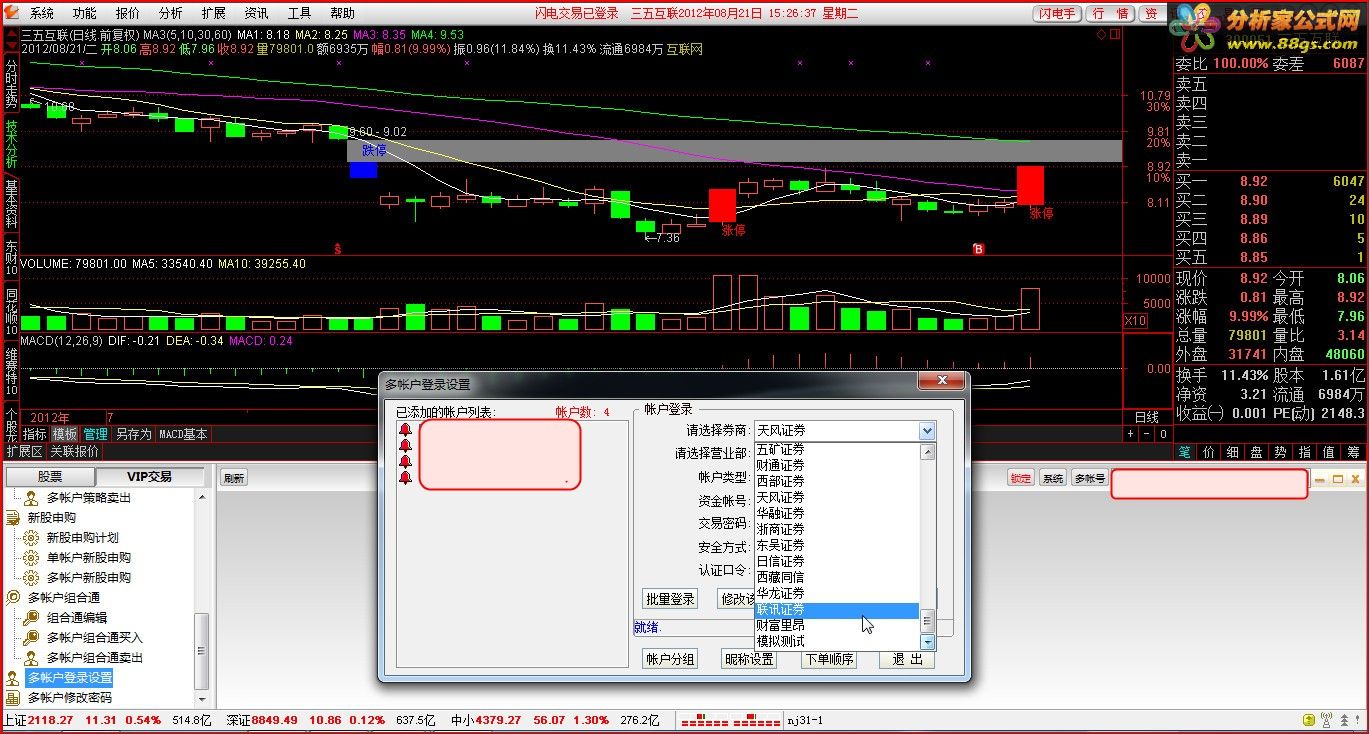Image resolution: width=1369 pixels, height=734 pixels.
Task: Switch to the 股票 tab
Action: point(50,477)
